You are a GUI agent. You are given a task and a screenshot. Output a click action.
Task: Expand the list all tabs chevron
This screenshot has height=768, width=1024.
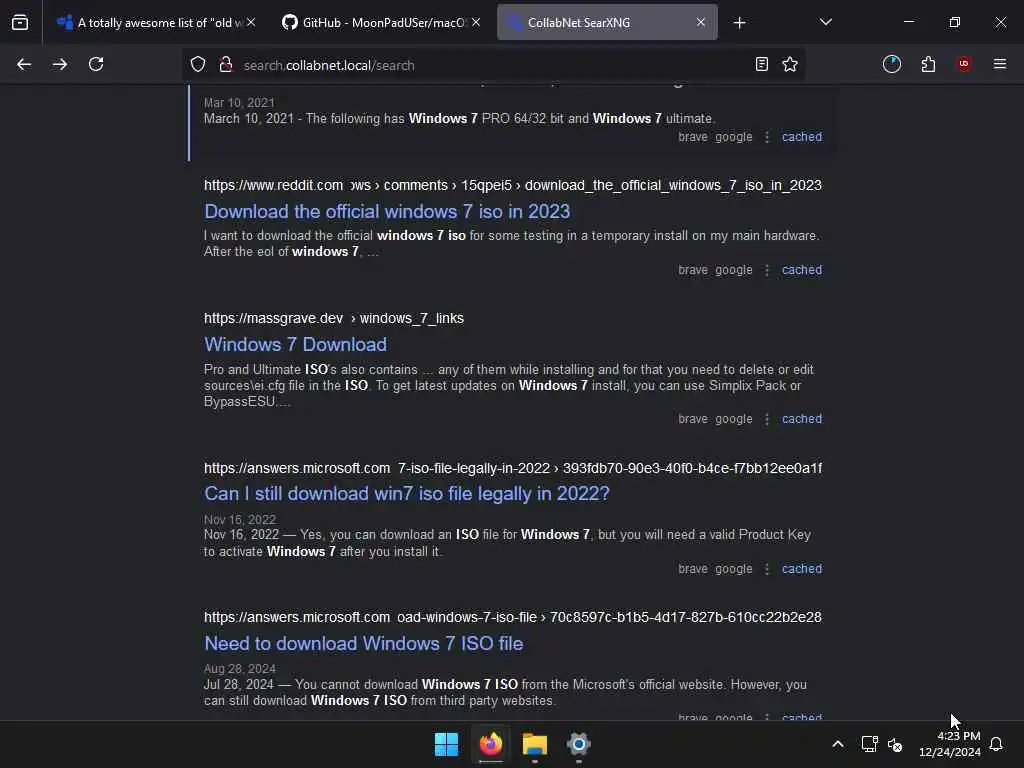click(x=825, y=22)
